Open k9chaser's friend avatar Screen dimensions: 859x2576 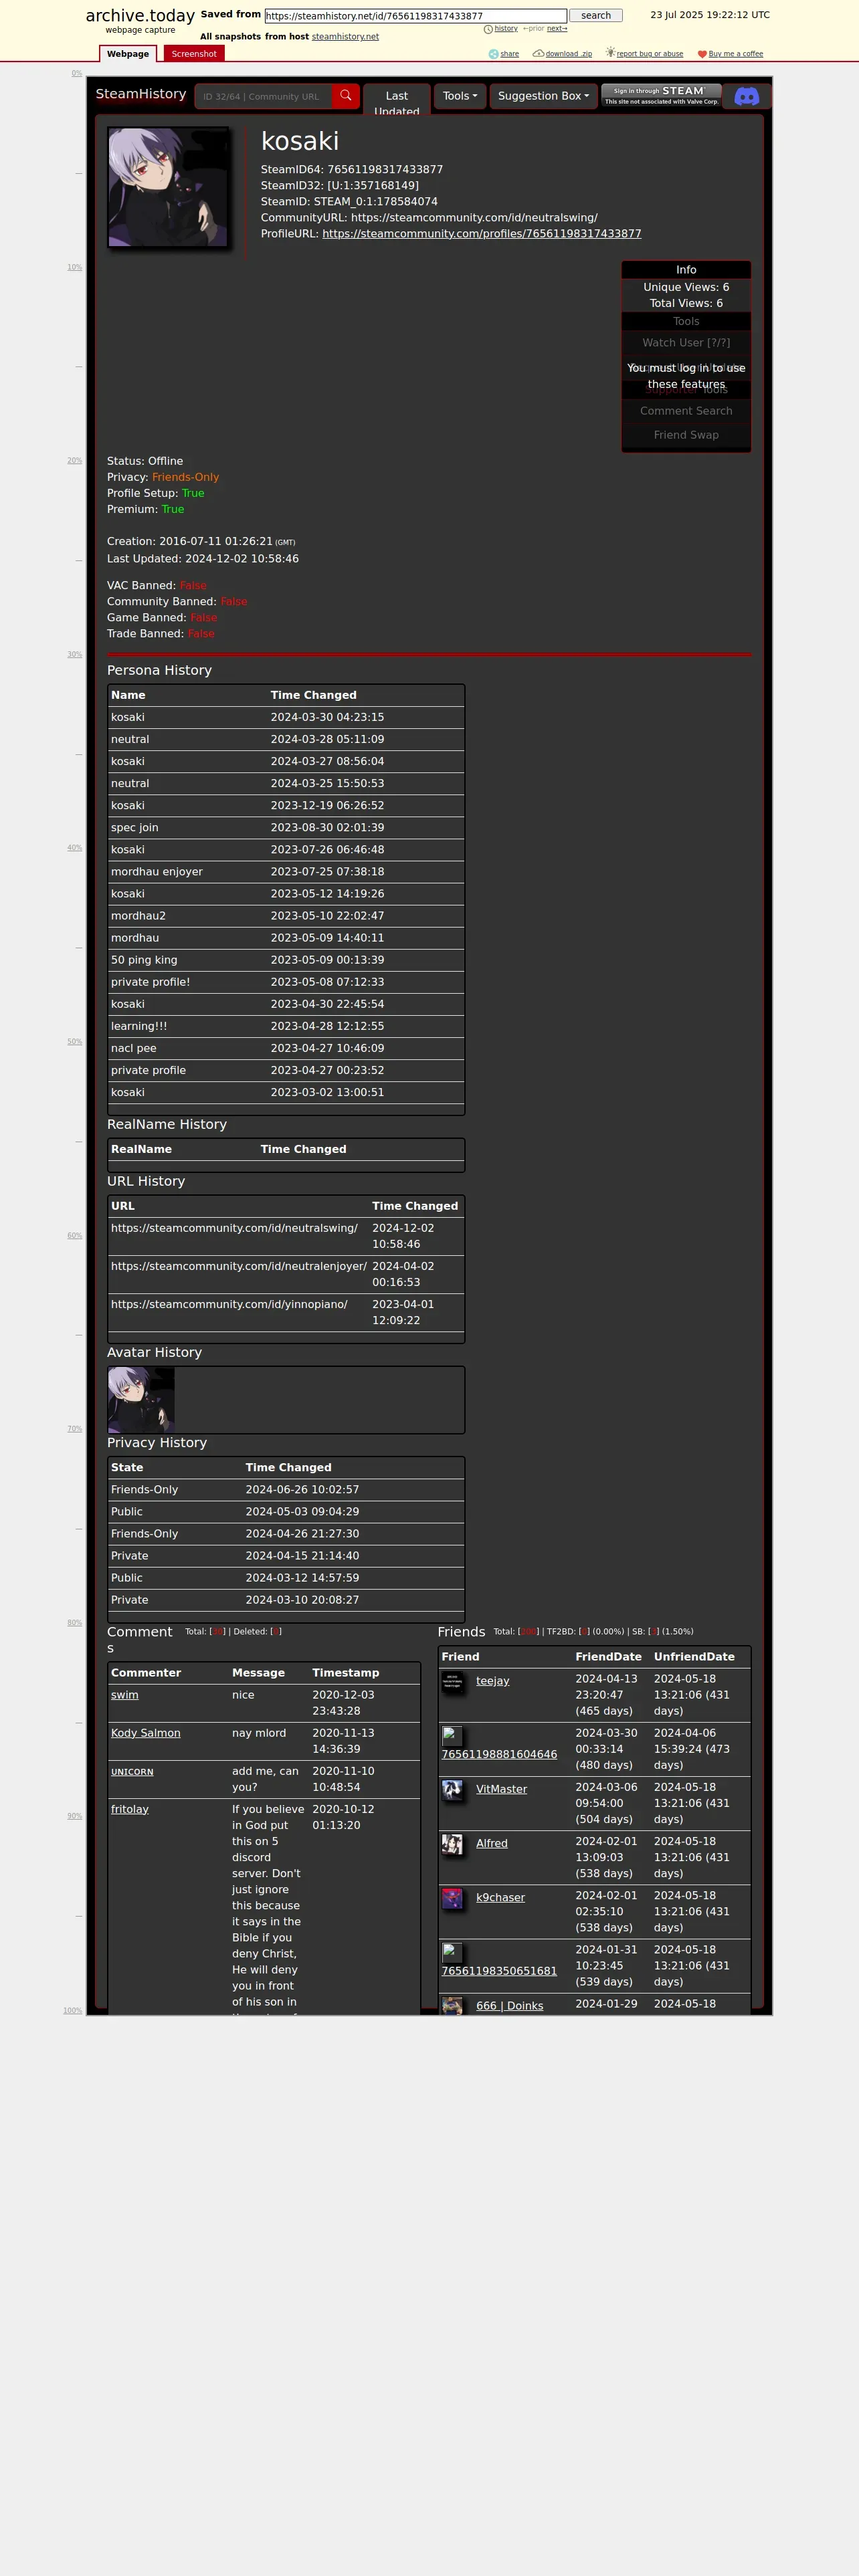(452, 1898)
